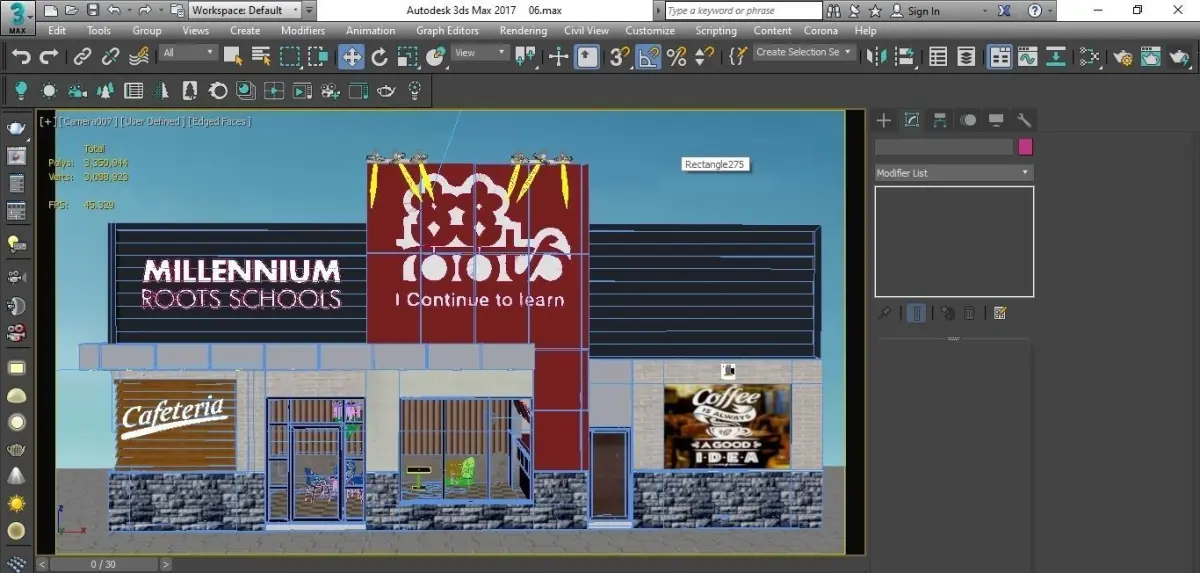The width and height of the screenshot is (1200, 573).
Task: Toggle Keyboard Shortcut Override button
Action: click(587, 57)
